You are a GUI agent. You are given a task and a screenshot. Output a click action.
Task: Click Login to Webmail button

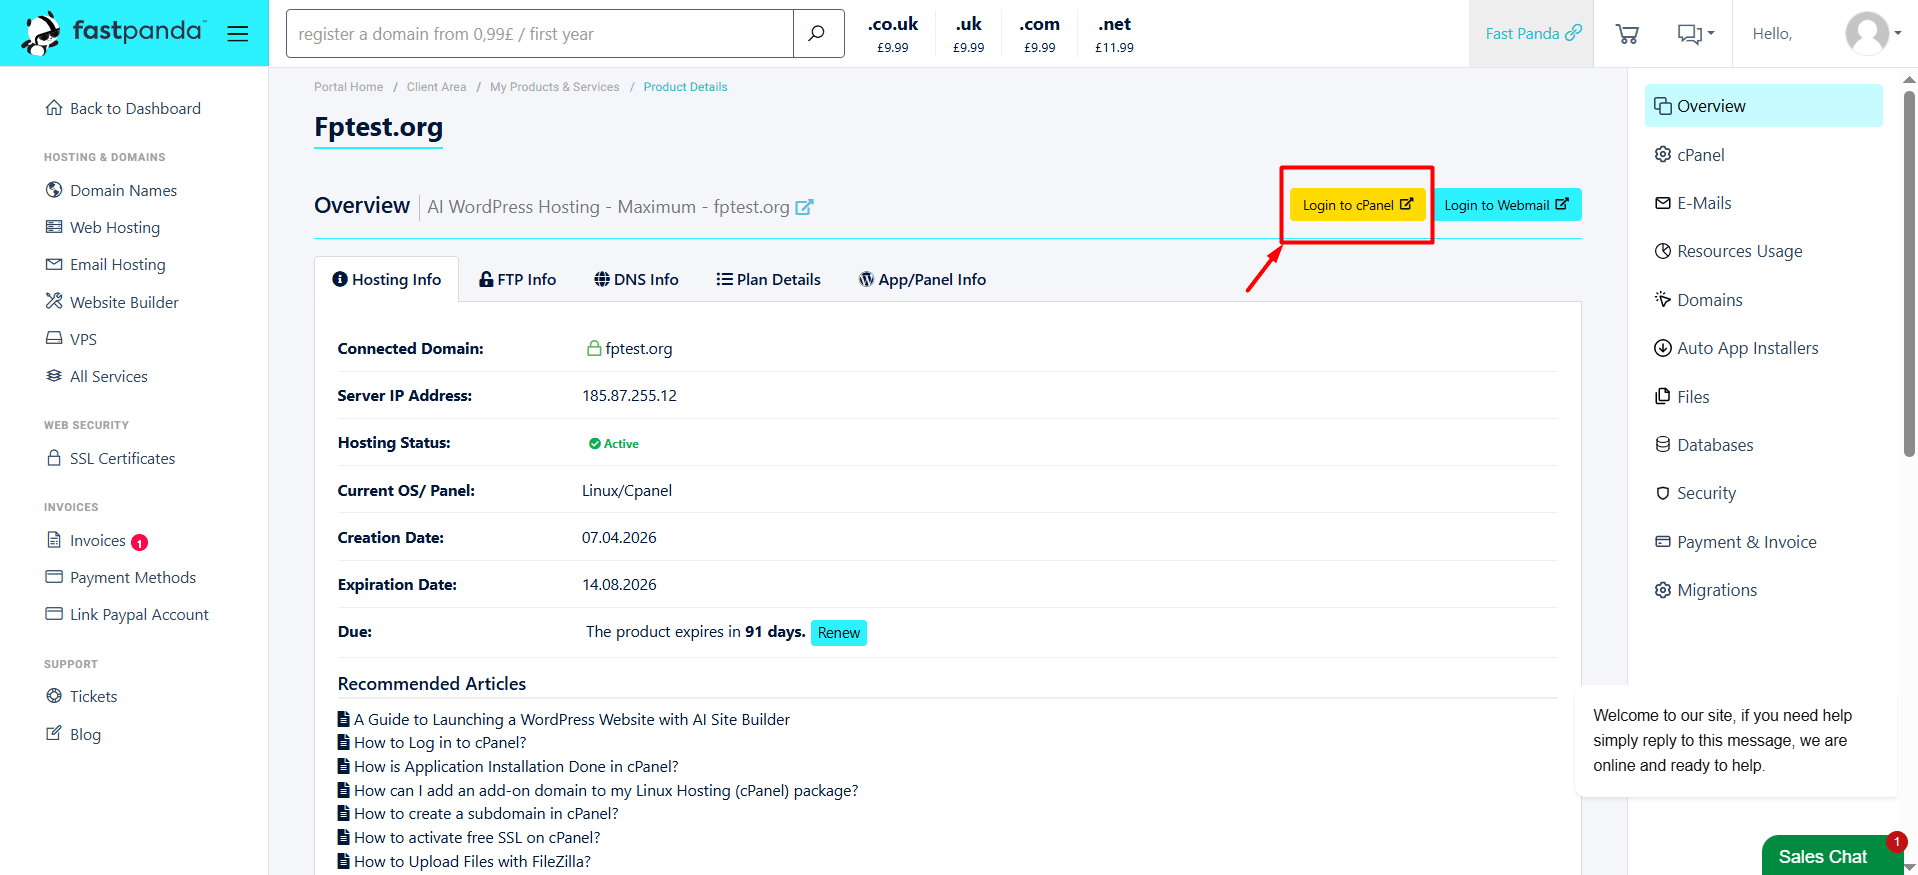pyautogui.click(x=1507, y=205)
